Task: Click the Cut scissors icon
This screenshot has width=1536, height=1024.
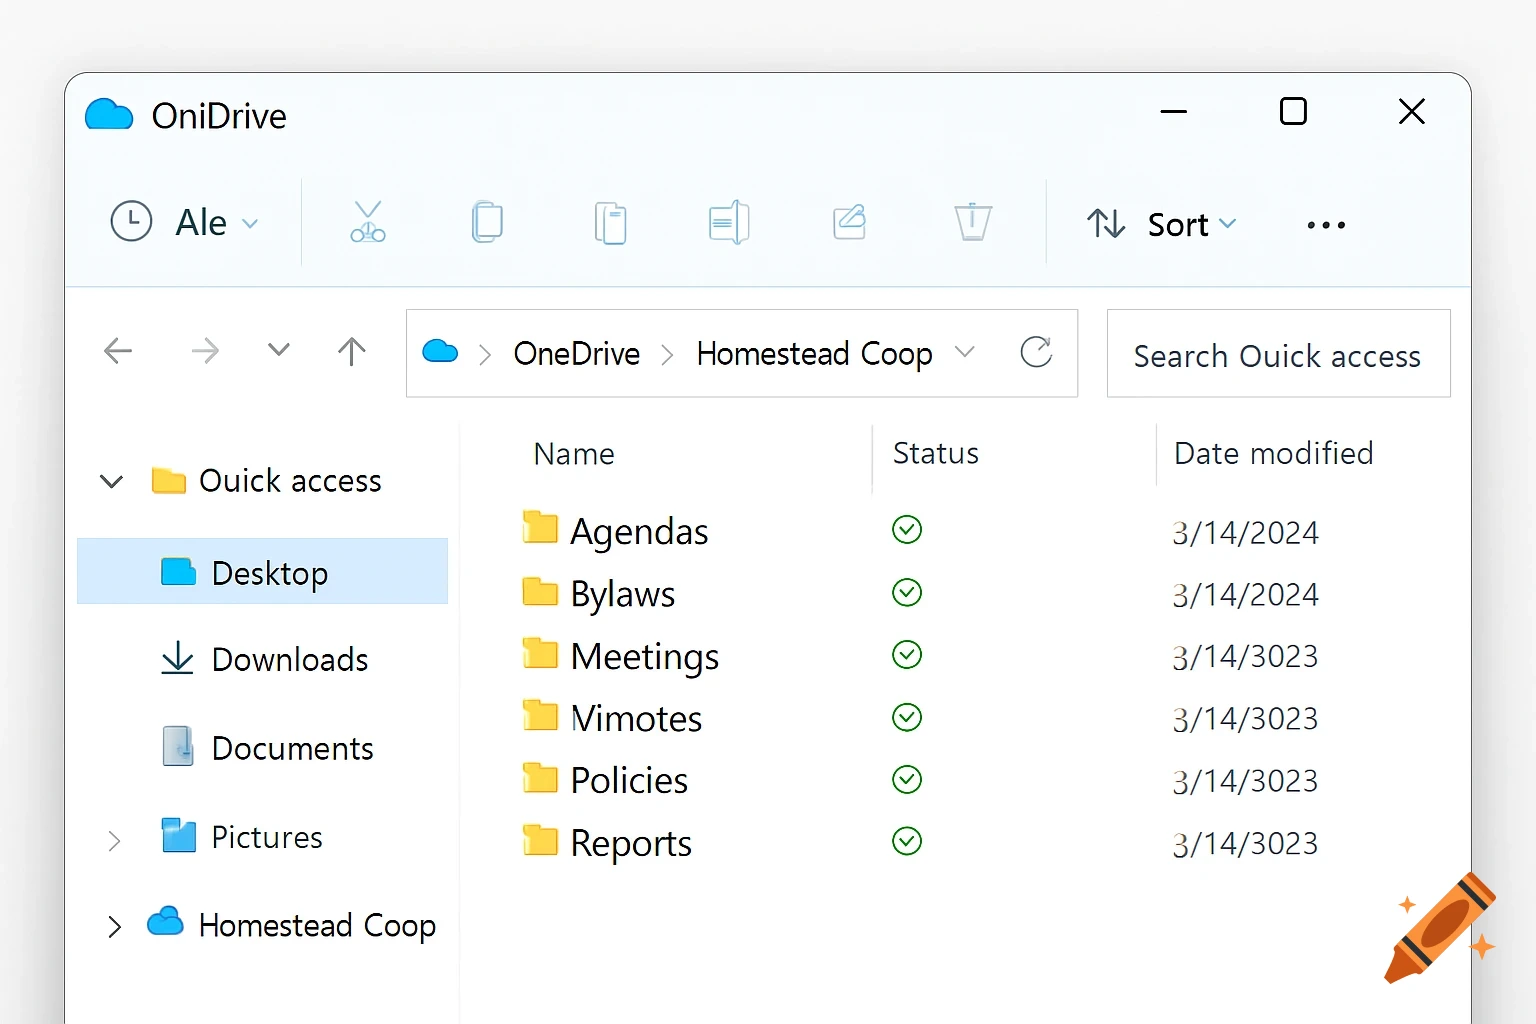Action: click(x=368, y=222)
